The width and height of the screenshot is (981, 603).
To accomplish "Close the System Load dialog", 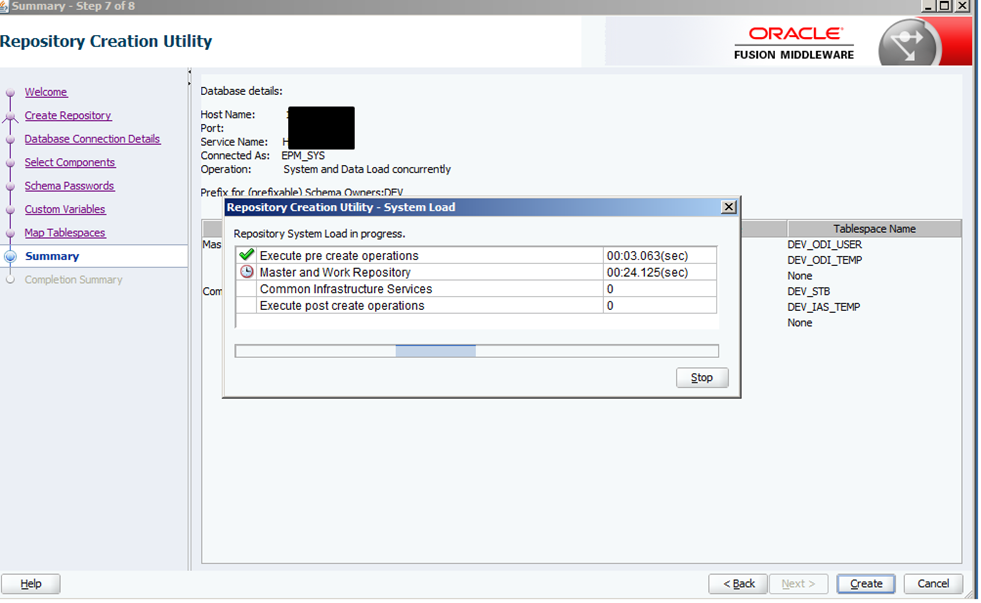I will click(729, 207).
